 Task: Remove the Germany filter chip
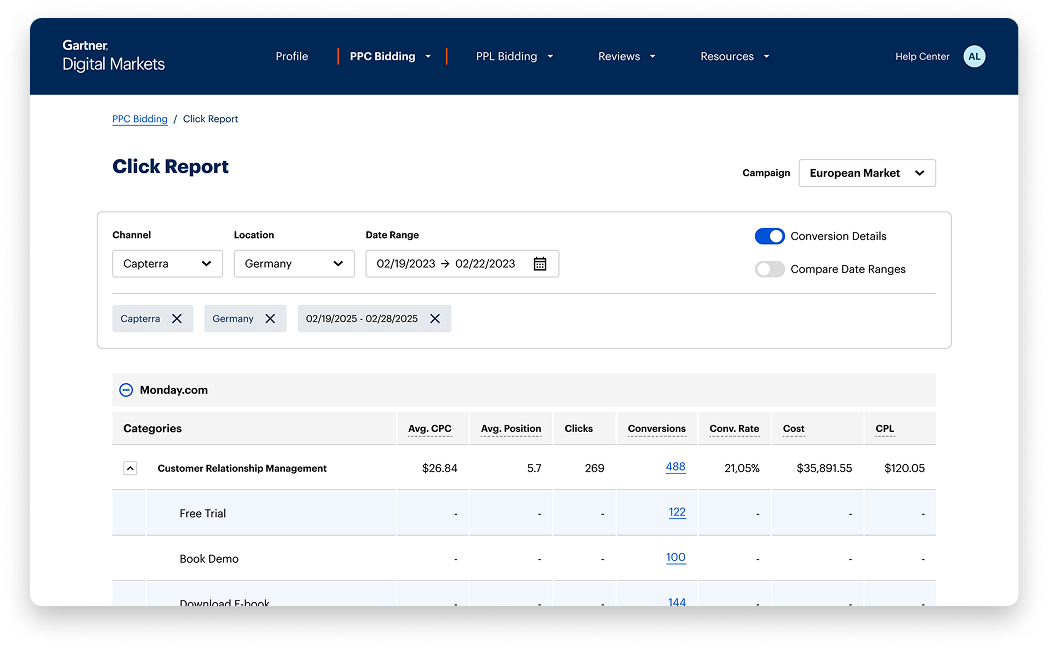coord(270,318)
